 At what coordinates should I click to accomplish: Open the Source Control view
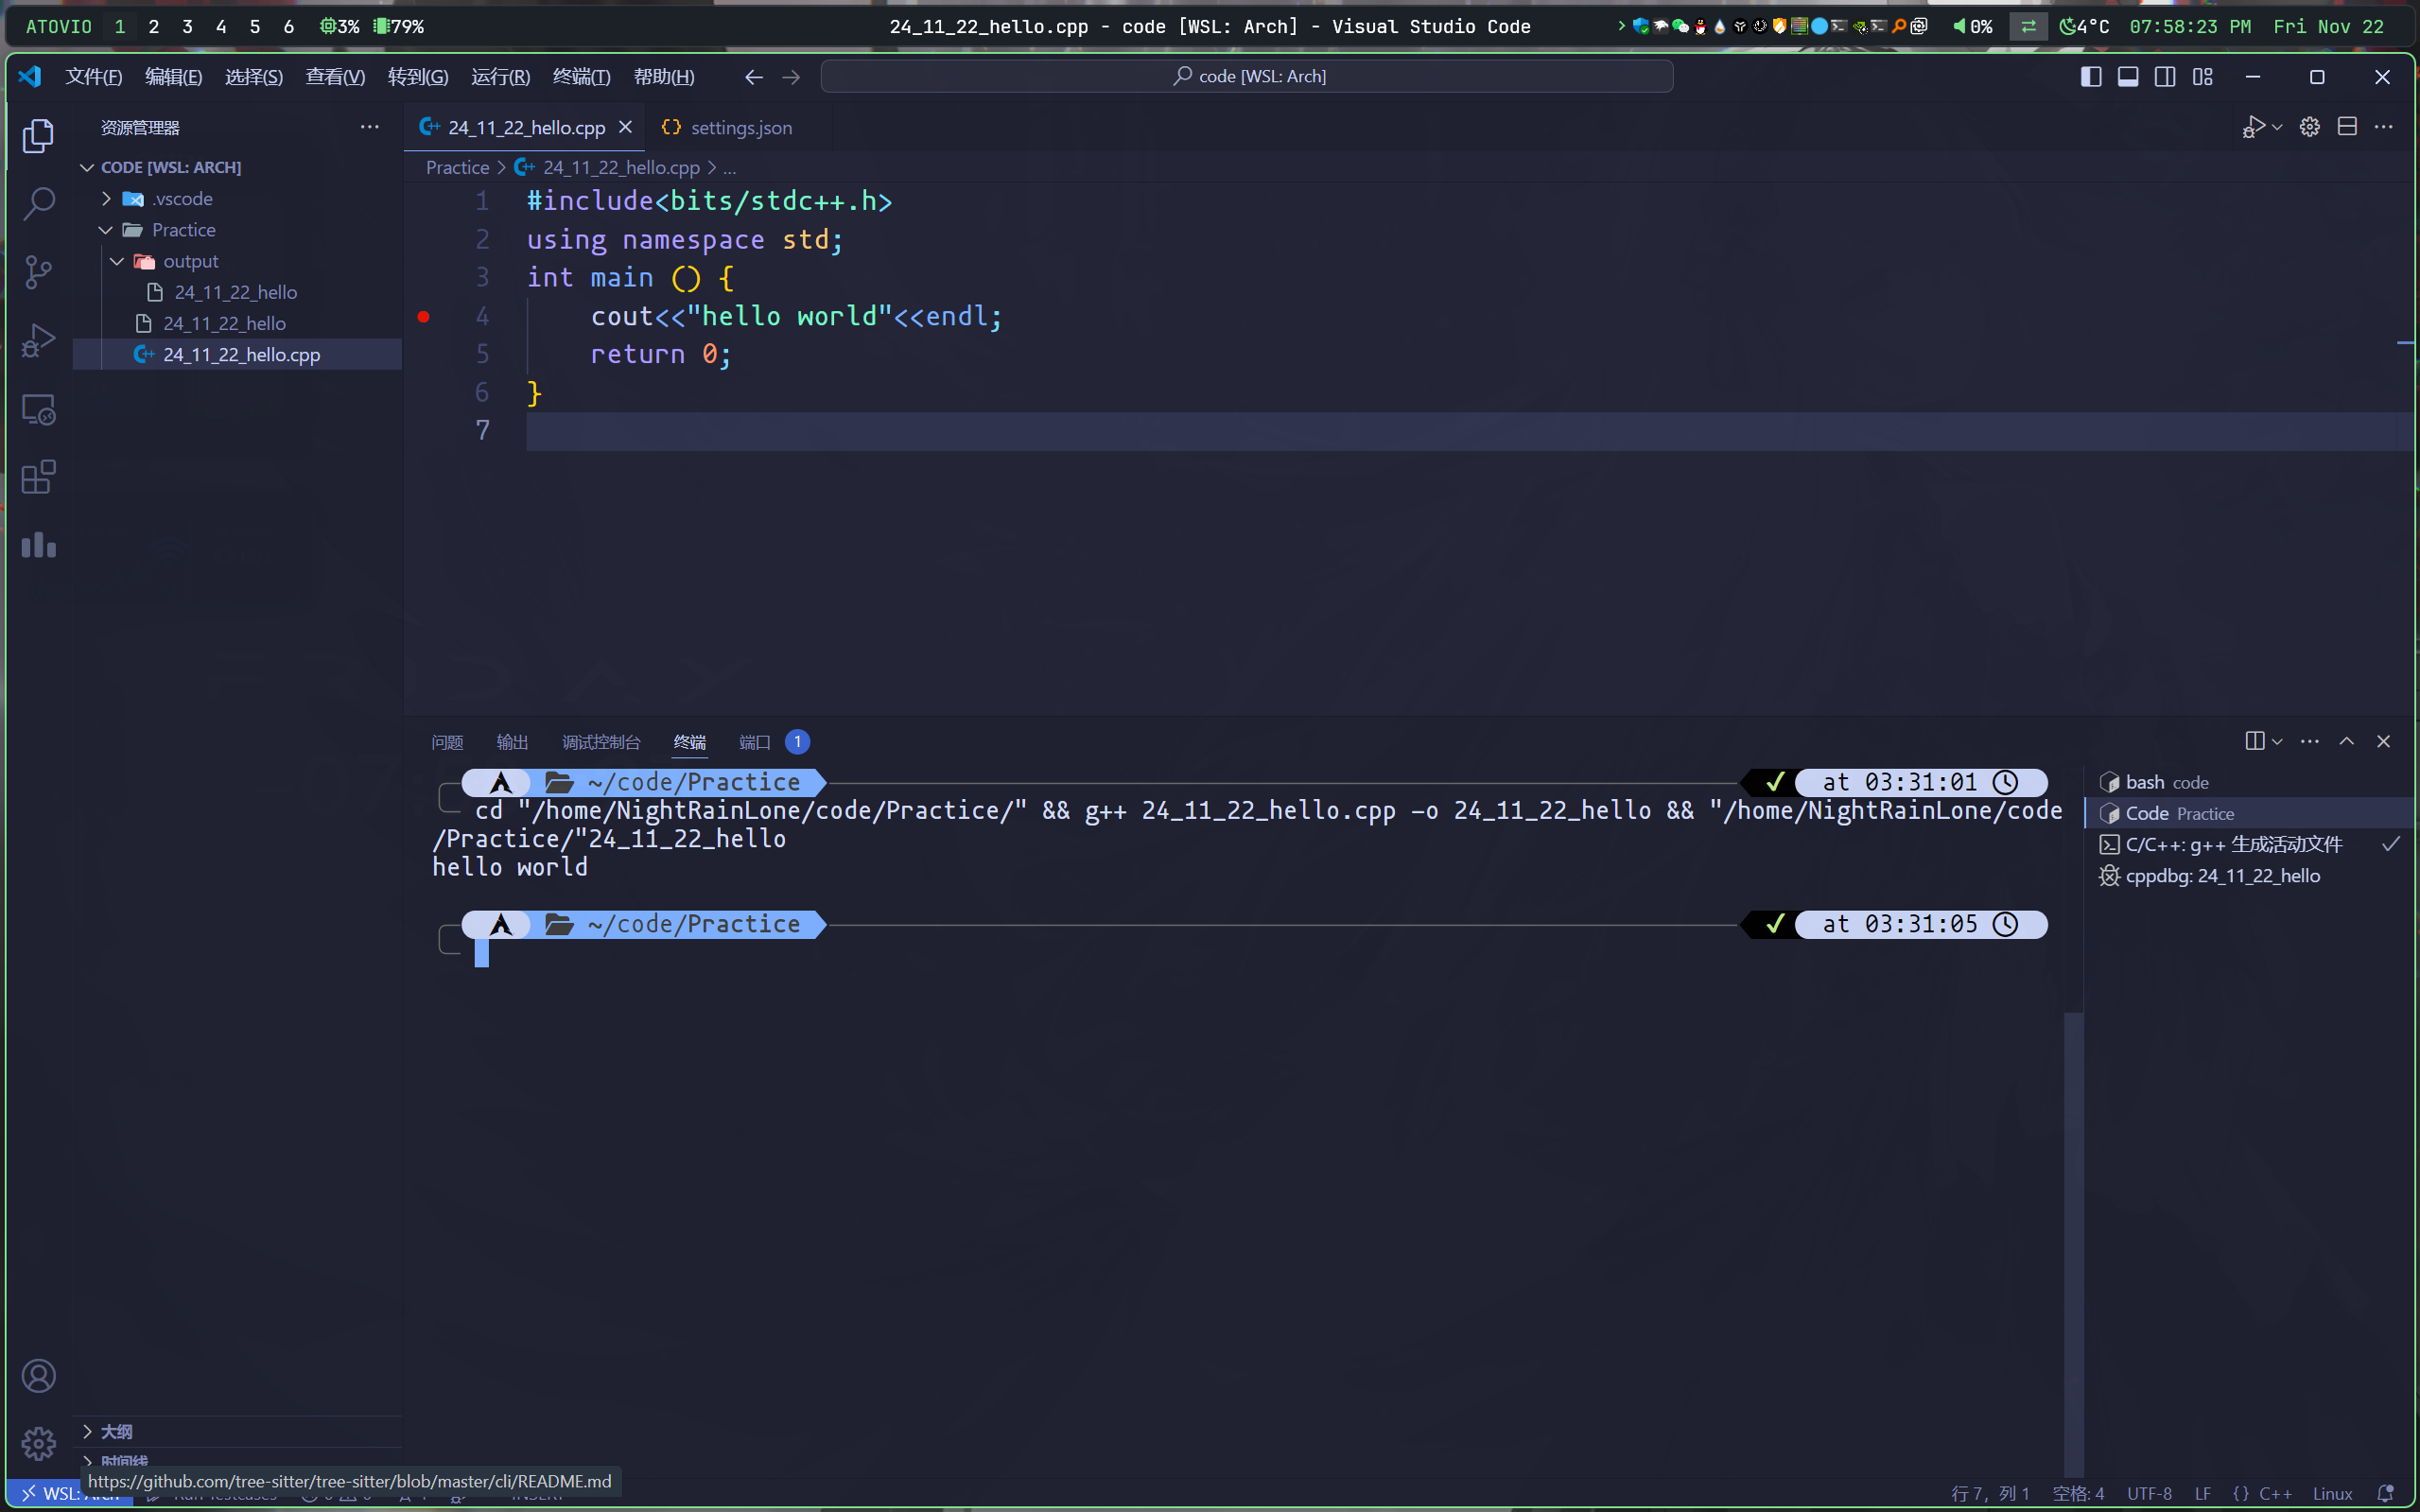click(x=38, y=272)
